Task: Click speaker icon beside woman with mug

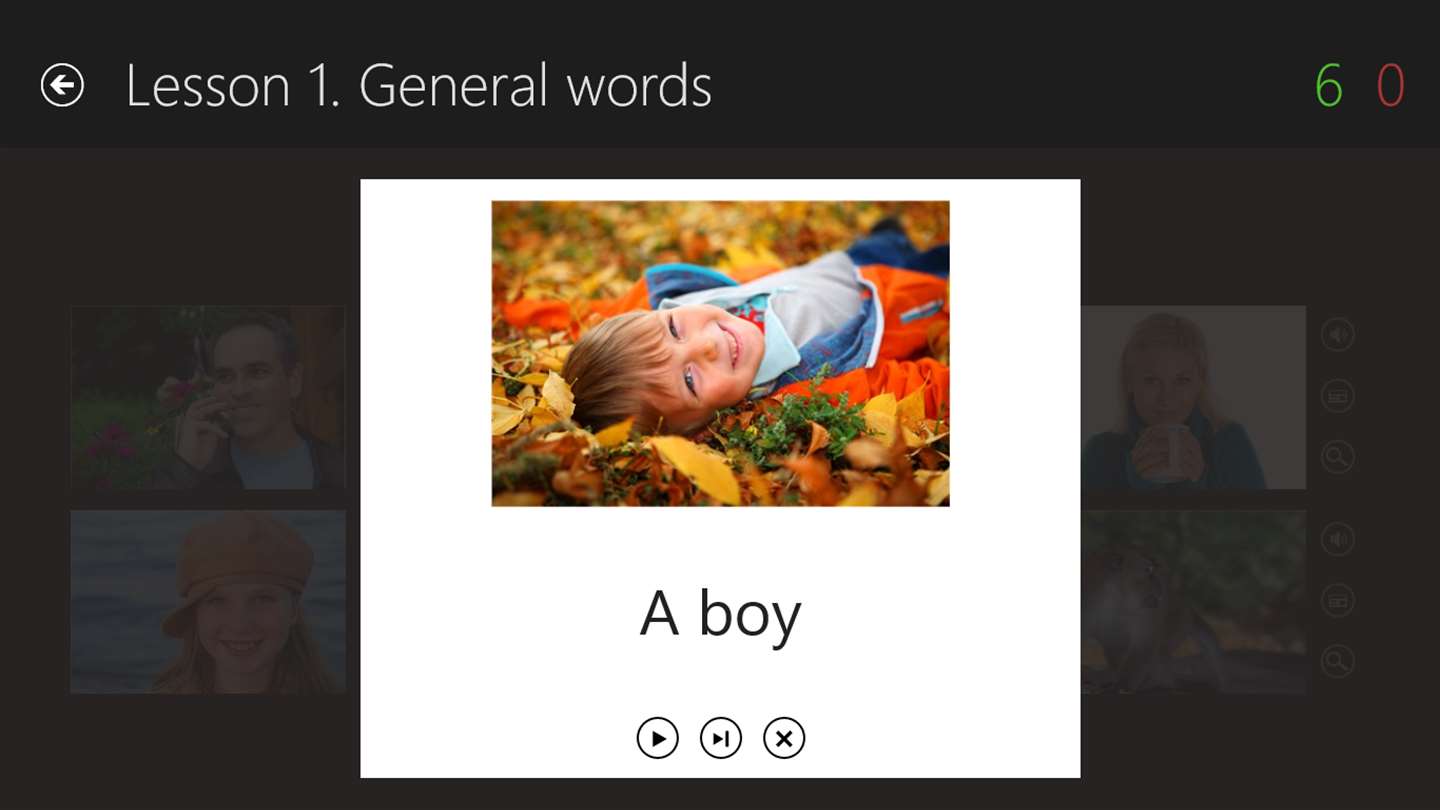Action: coord(1337,335)
